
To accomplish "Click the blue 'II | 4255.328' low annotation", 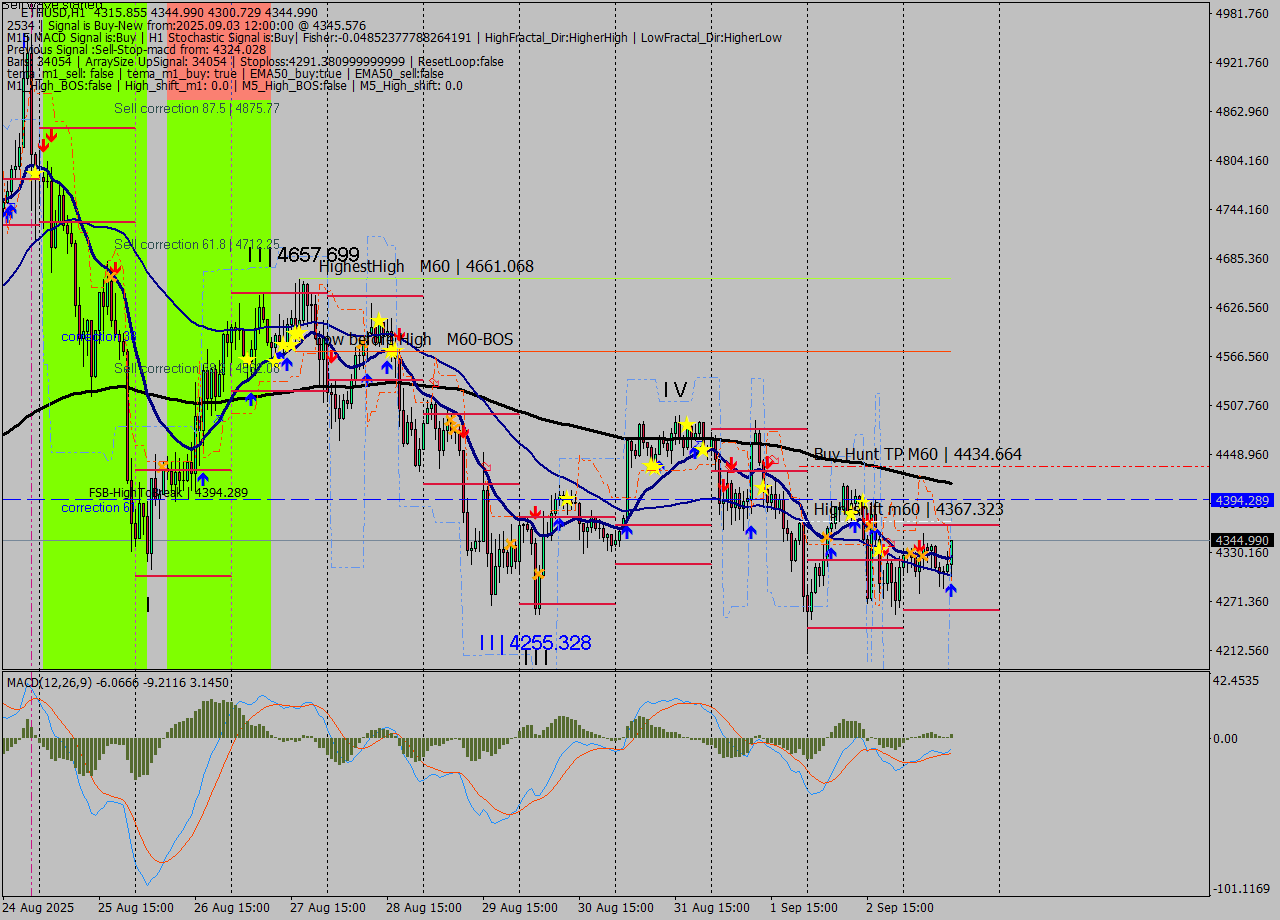I will point(535,643).
